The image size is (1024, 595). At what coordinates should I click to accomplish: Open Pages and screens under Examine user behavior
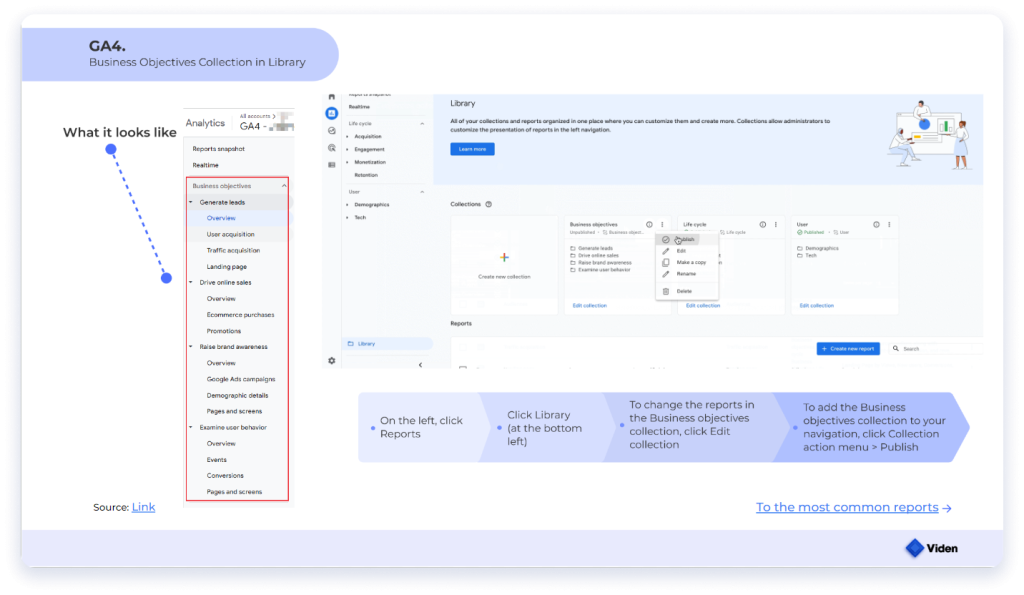pos(234,492)
